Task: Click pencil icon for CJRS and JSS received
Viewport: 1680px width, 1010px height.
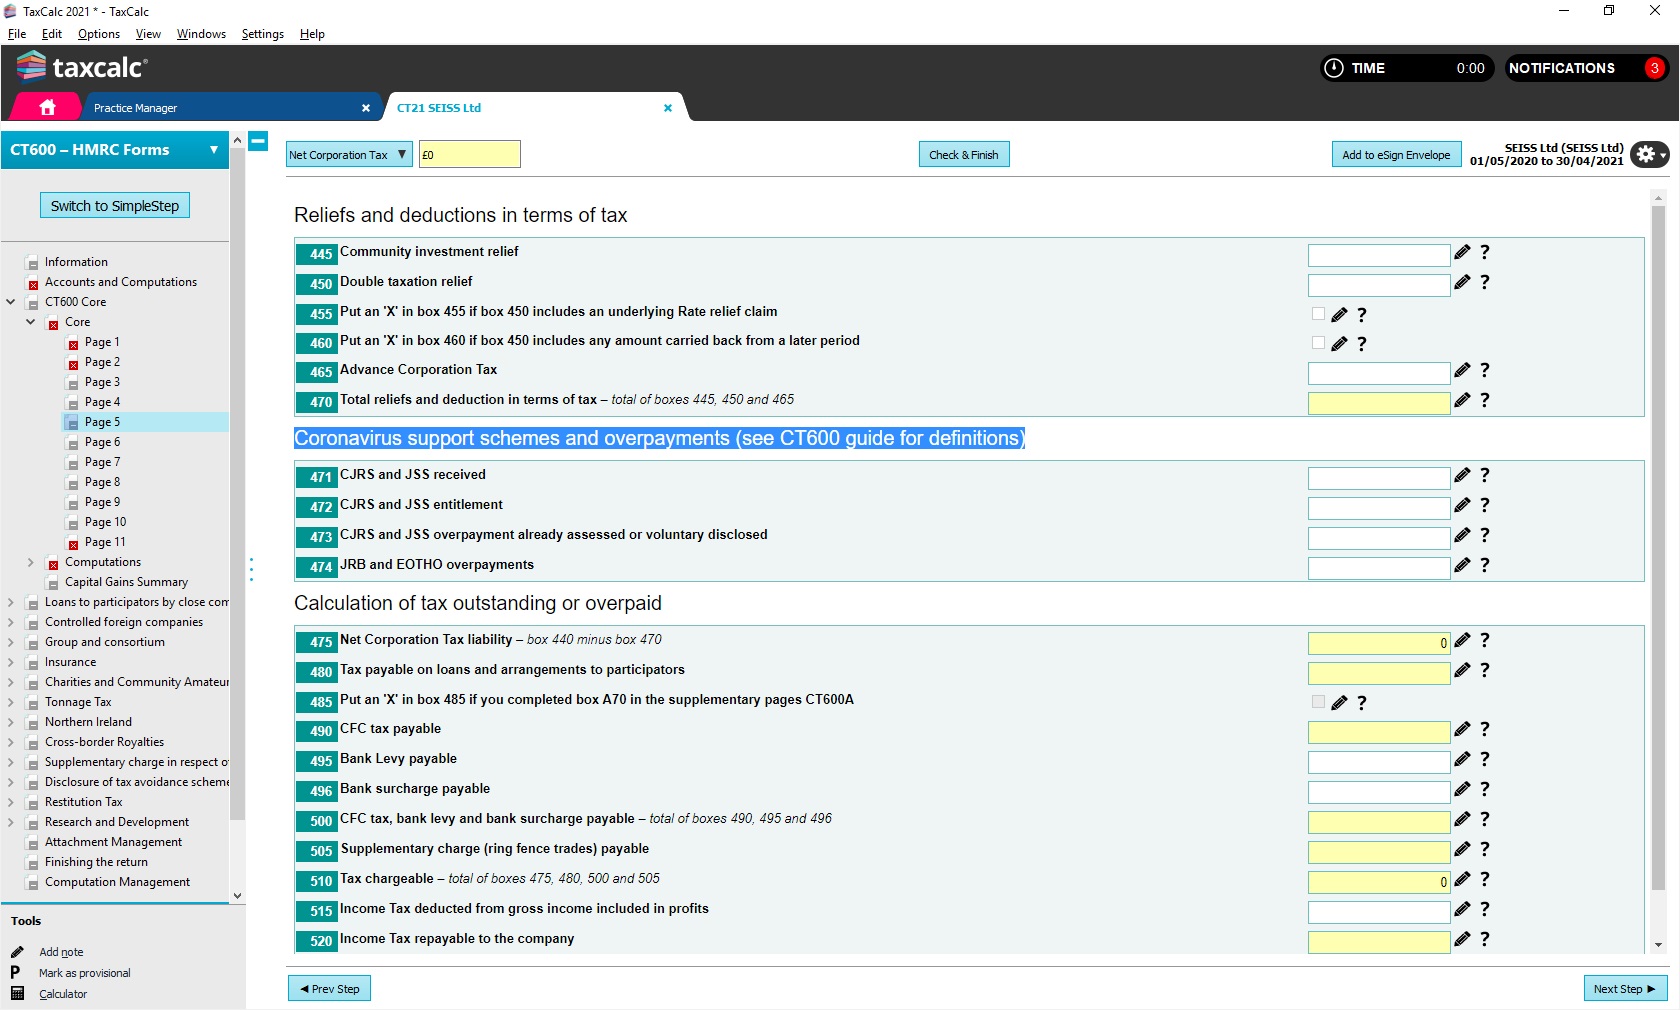Action: click(1462, 476)
